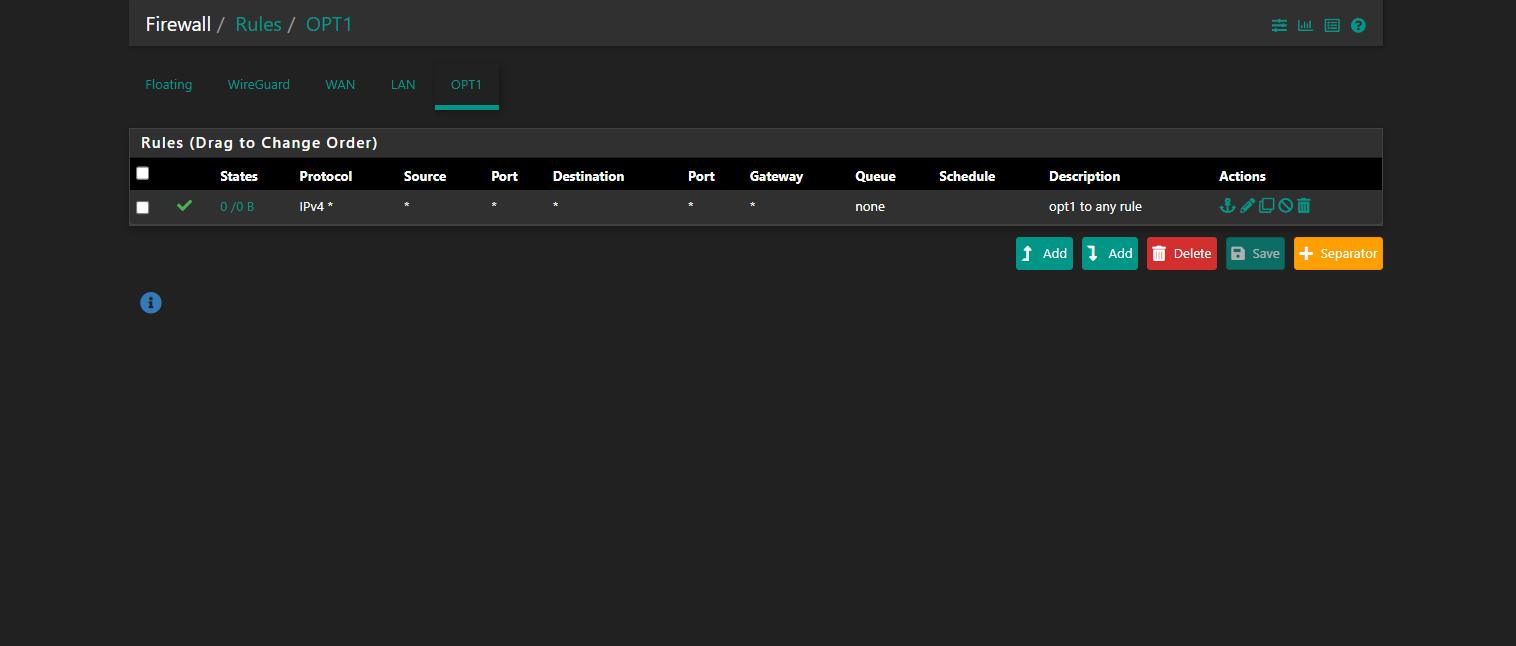1516x646 pixels.
Task: Click the green pass checkmark icon
Action: click(184, 206)
